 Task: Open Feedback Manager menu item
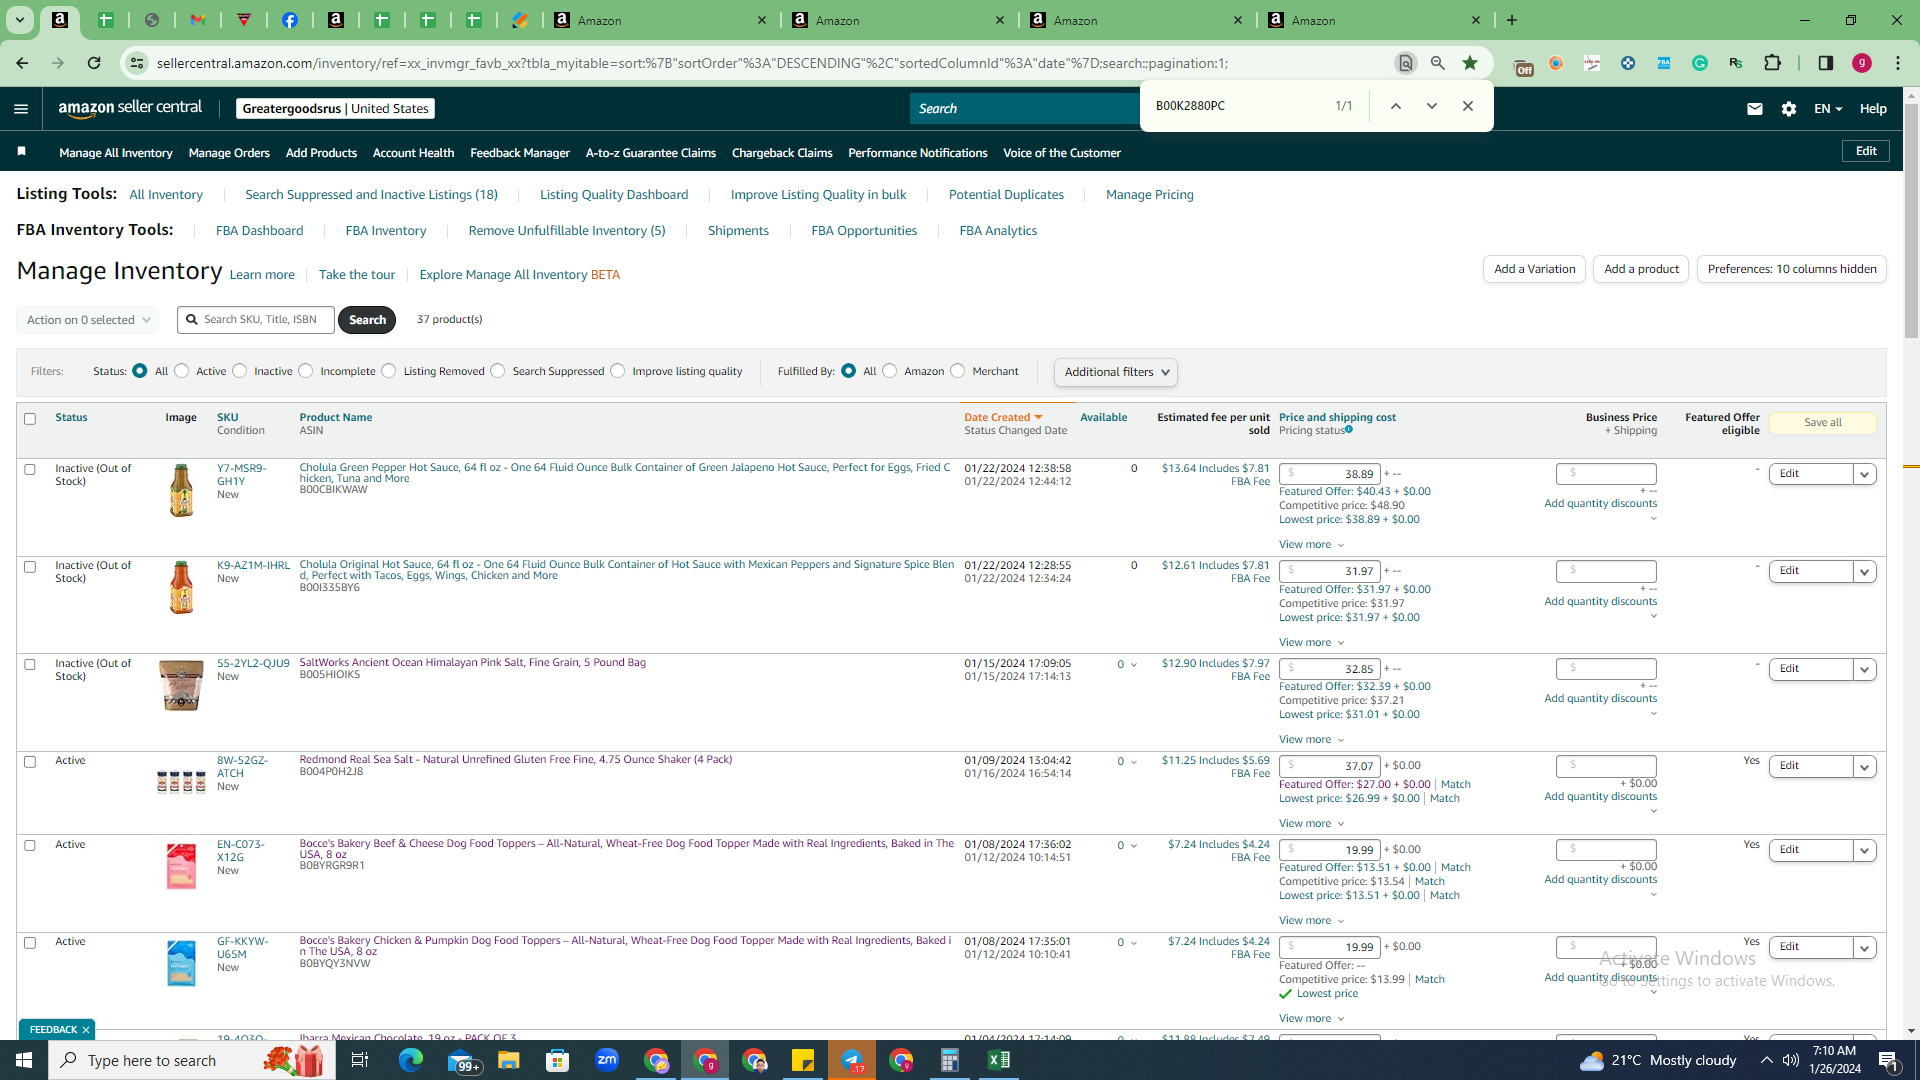click(x=520, y=153)
